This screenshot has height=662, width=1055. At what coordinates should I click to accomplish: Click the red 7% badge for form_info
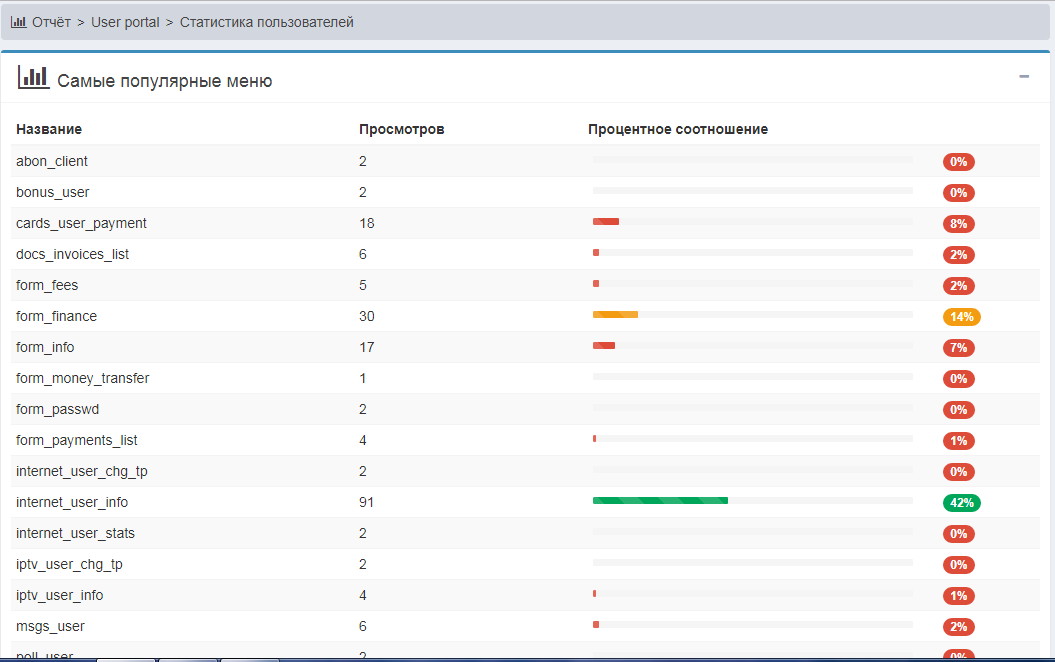tap(958, 348)
